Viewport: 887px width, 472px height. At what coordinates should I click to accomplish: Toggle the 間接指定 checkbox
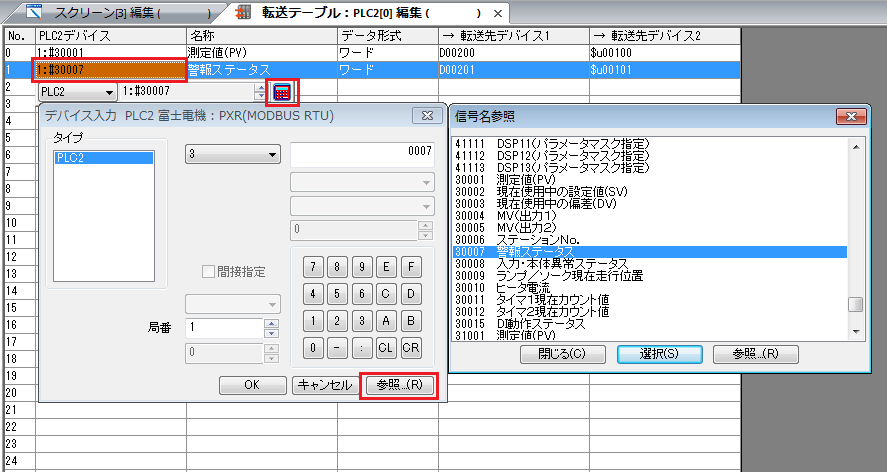coord(209,271)
